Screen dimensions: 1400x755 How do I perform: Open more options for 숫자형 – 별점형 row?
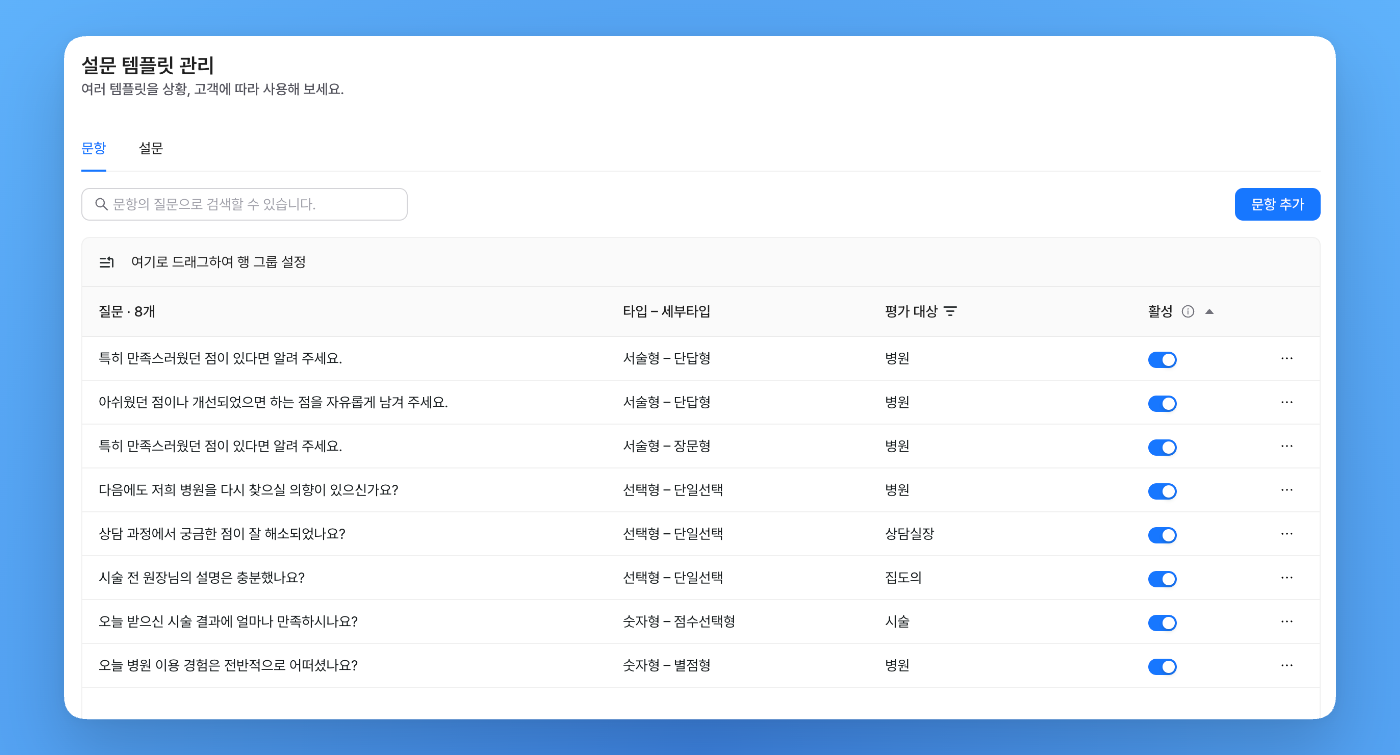coord(1287,666)
